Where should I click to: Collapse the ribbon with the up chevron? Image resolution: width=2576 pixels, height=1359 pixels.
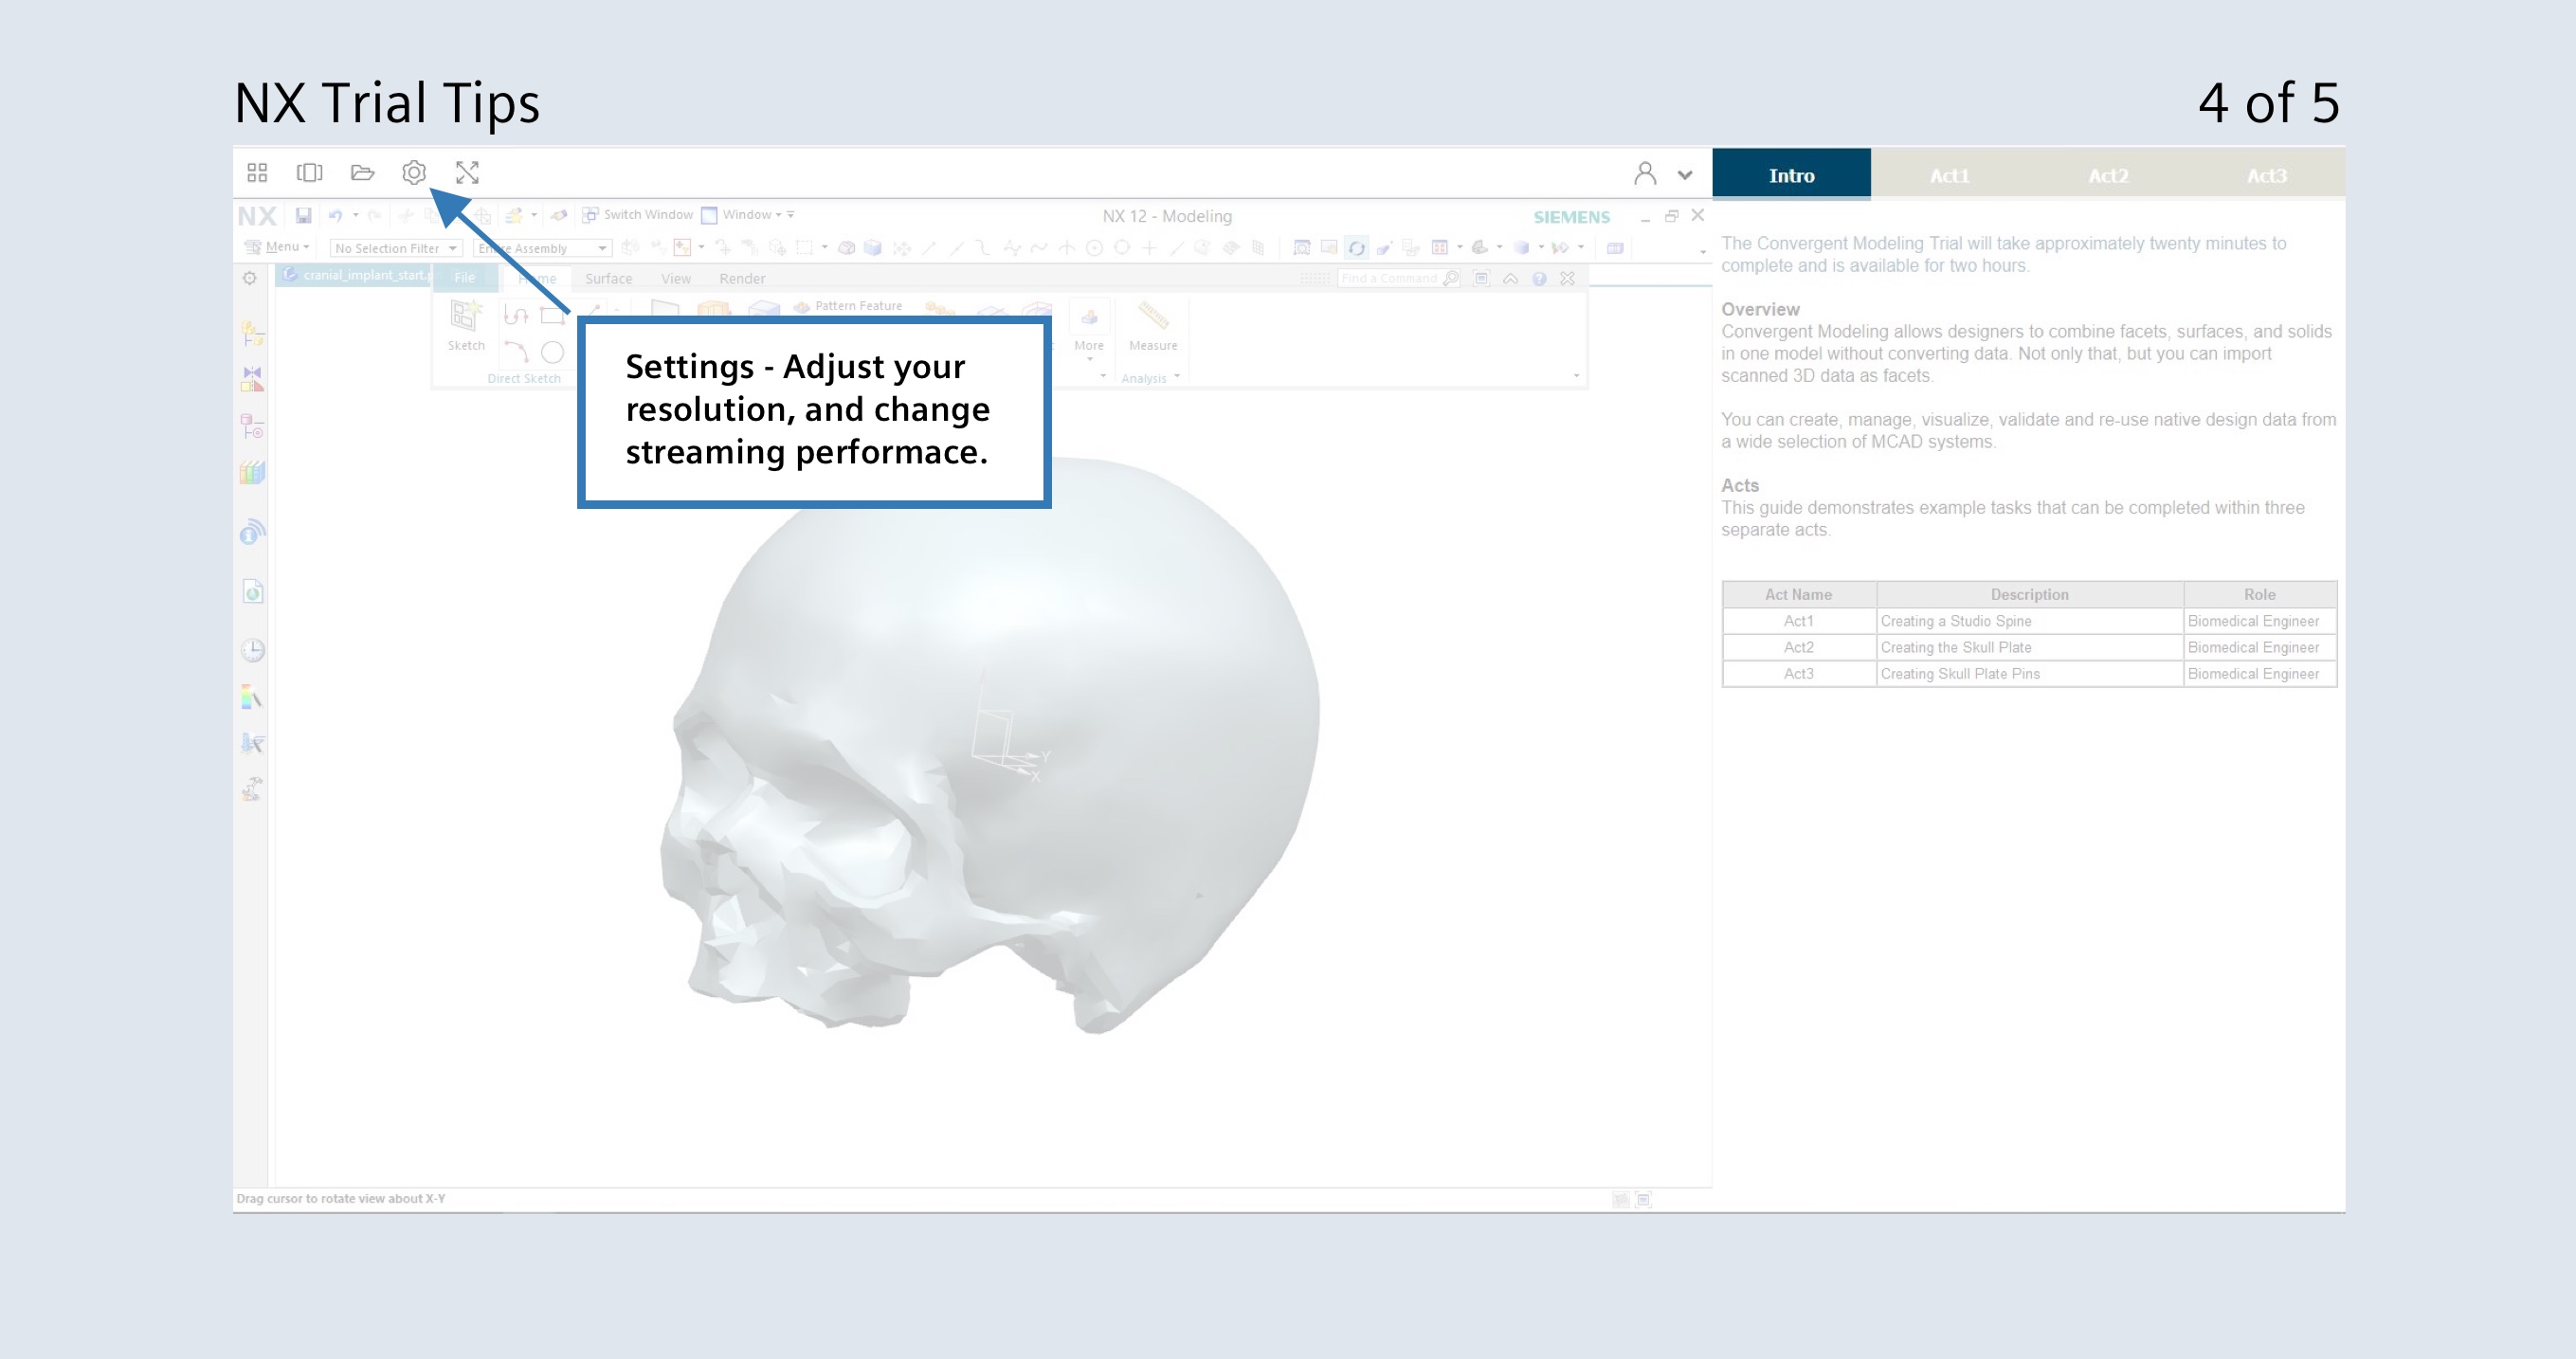click(1511, 279)
